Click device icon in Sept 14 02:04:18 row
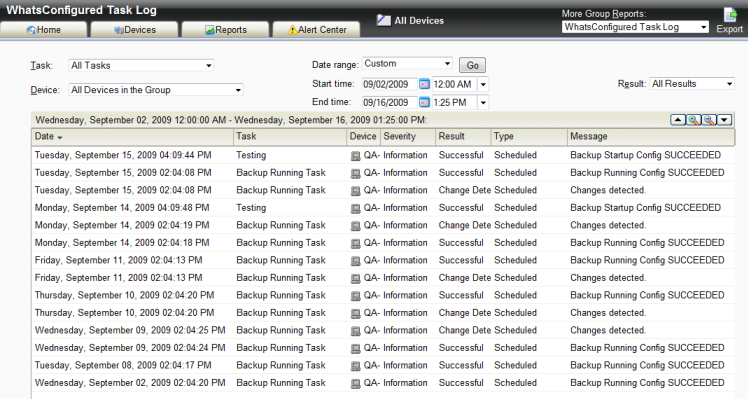Viewport: 748px width, 399px height. [355, 243]
